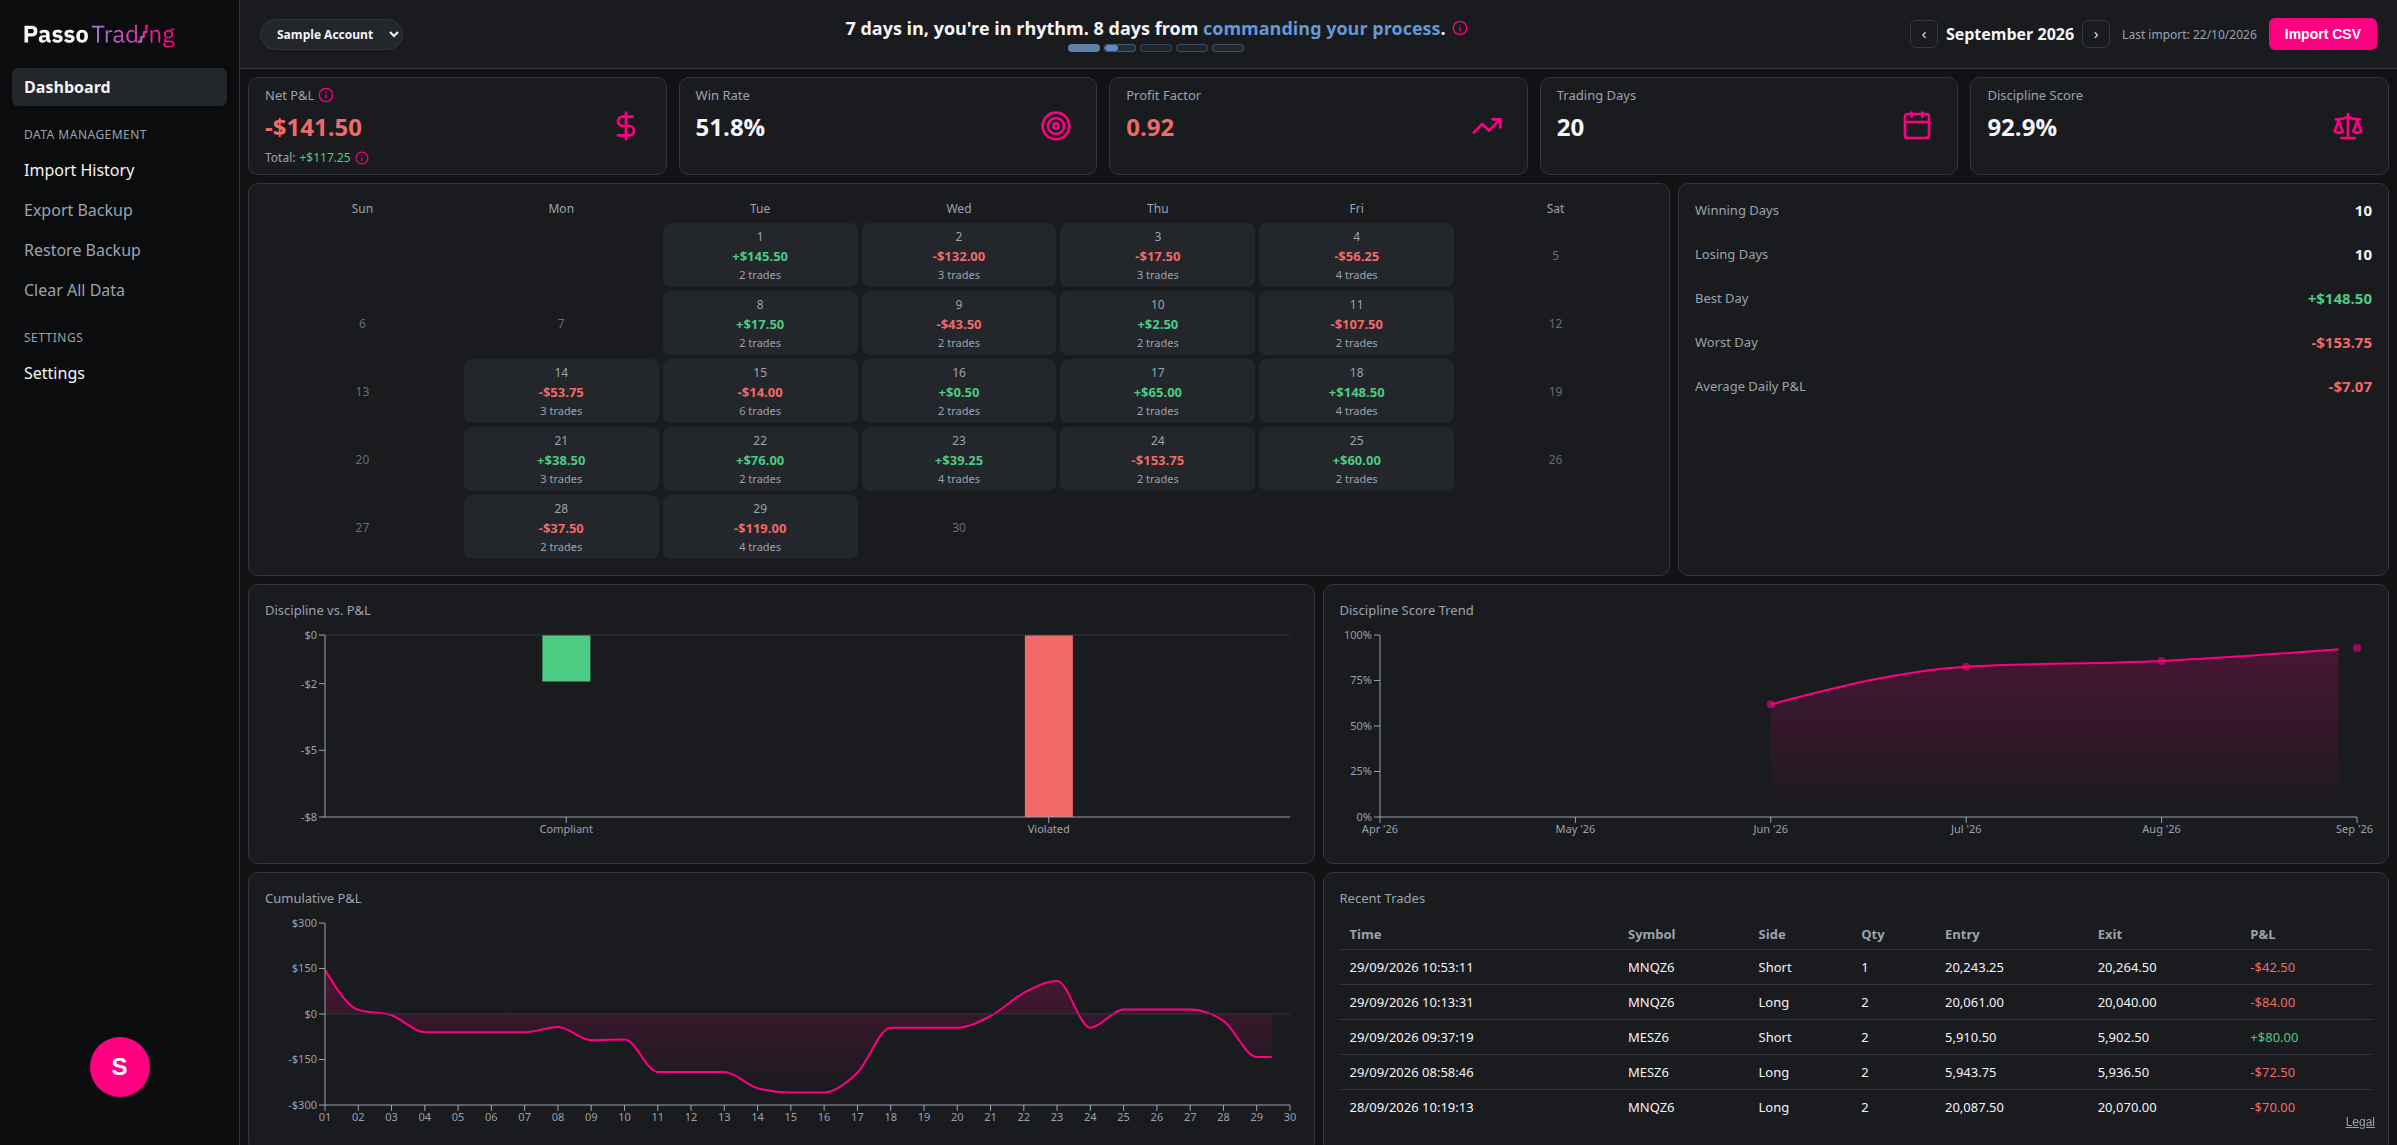Select calendar day 18 with +$148.50
2397x1145 pixels.
[1356, 391]
